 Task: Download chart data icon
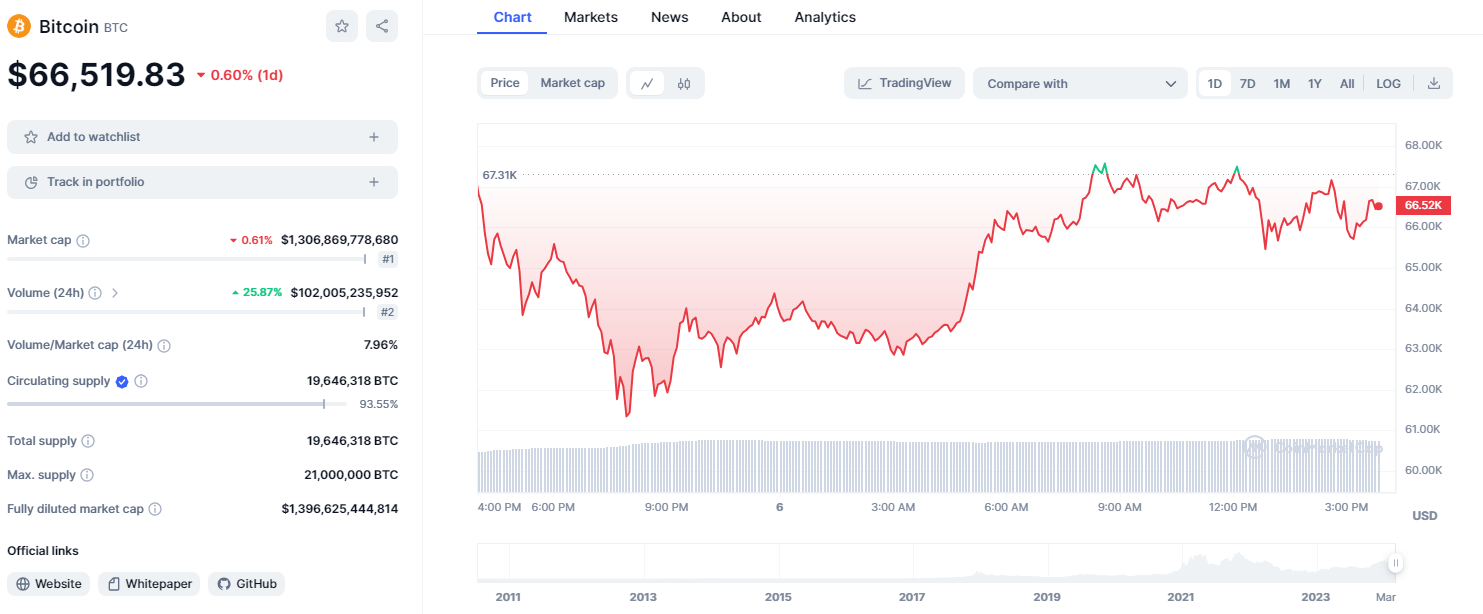point(1433,84)
